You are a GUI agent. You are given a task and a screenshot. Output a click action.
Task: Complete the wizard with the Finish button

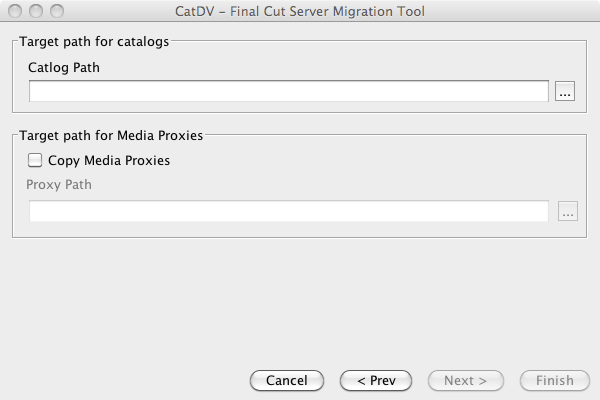point(555,380)
